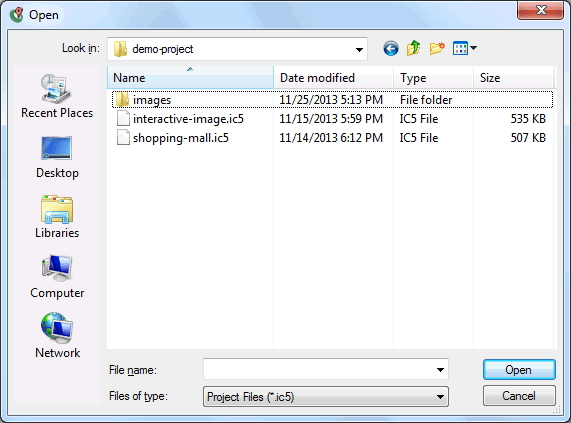Open Libraries from the sidebar
This screenshot has width=571, height=423.
point(57,217)
